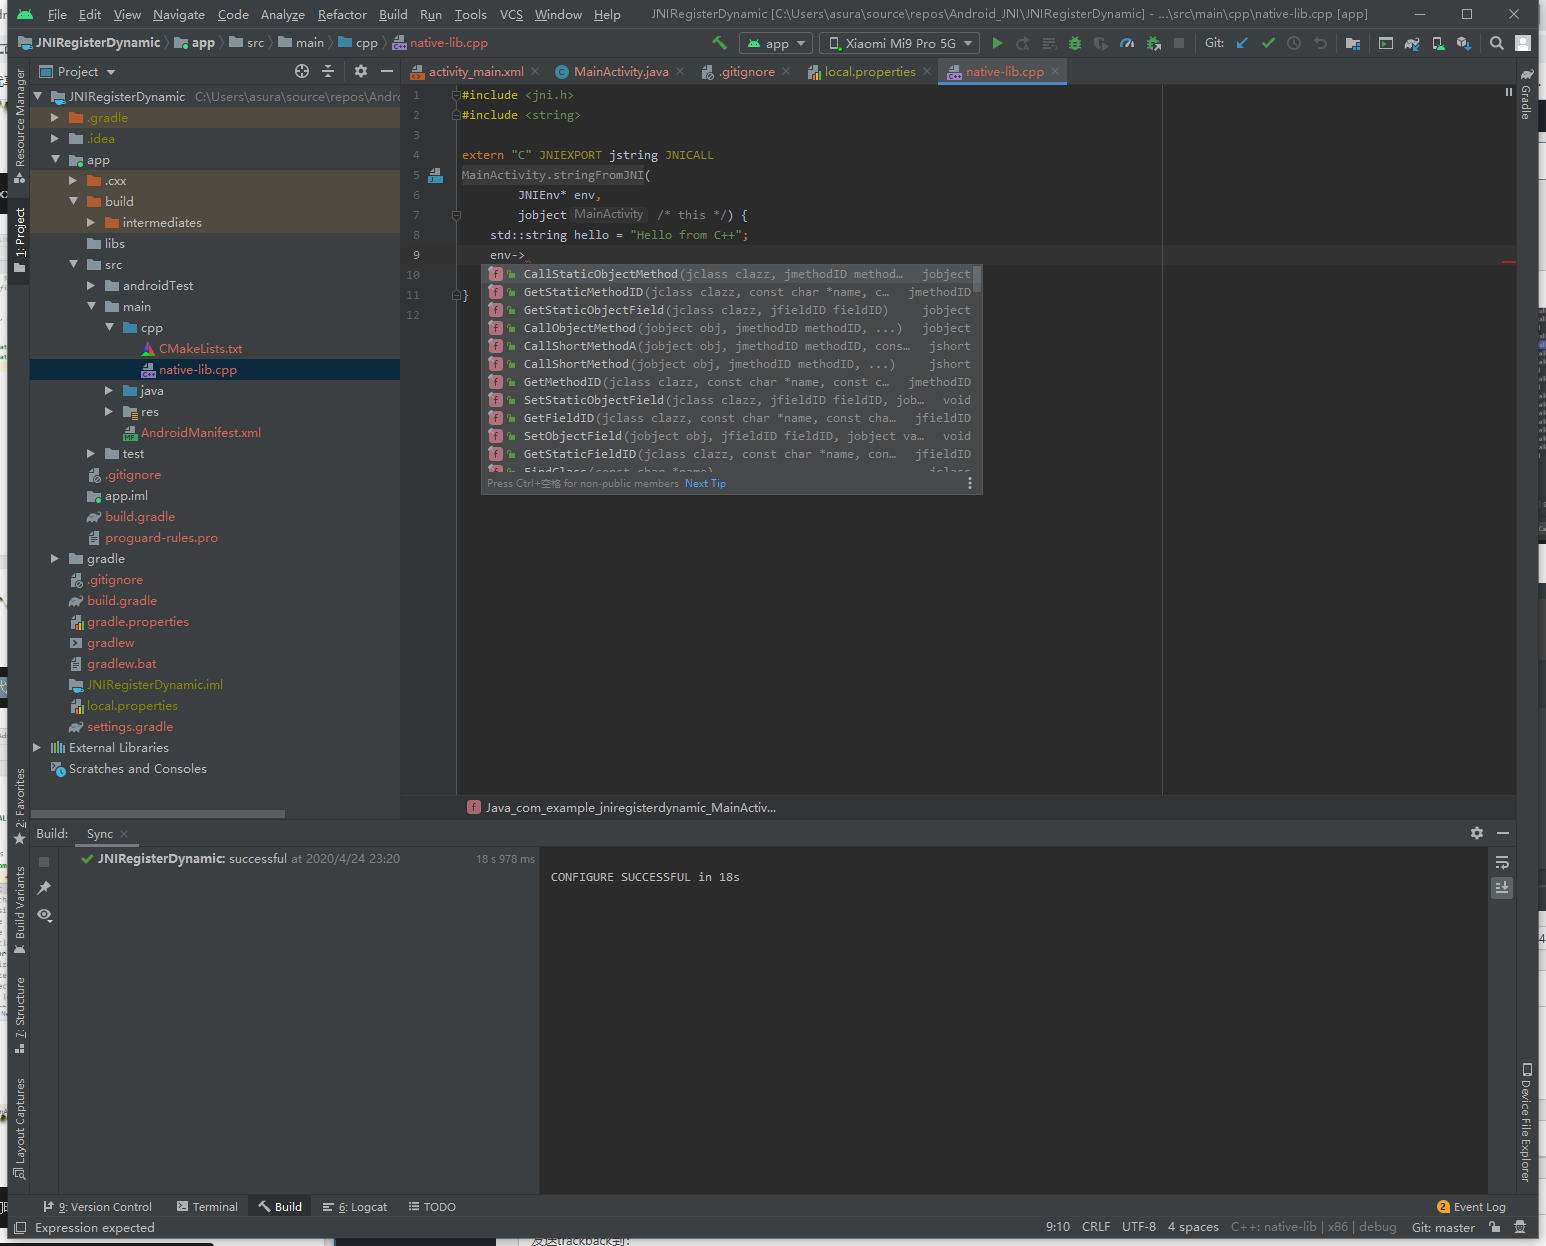Open the CPU Profiler gauge icon
This screenshot has width=1546, height=1246.
tap(1127, 43)
